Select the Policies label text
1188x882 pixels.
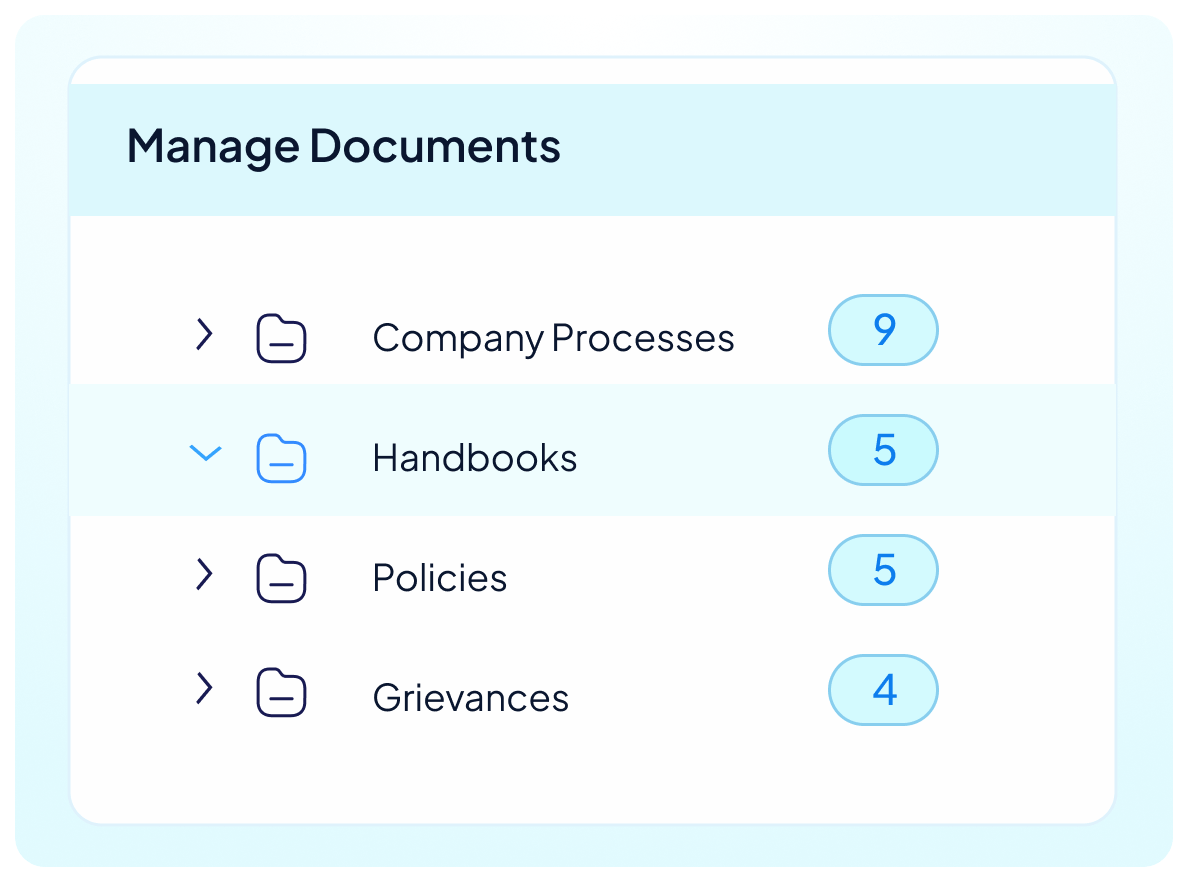[x=439, y=578]
